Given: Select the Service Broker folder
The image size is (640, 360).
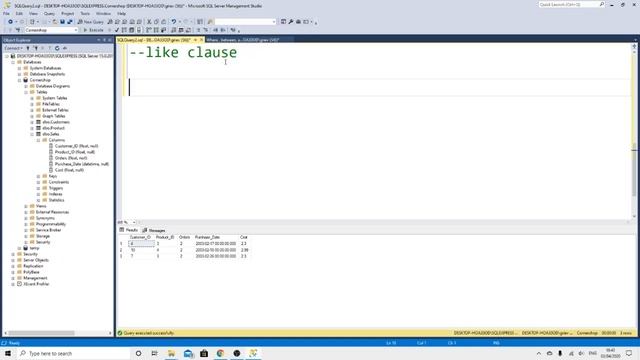Looking at the screenshot, I should [48, 230].
